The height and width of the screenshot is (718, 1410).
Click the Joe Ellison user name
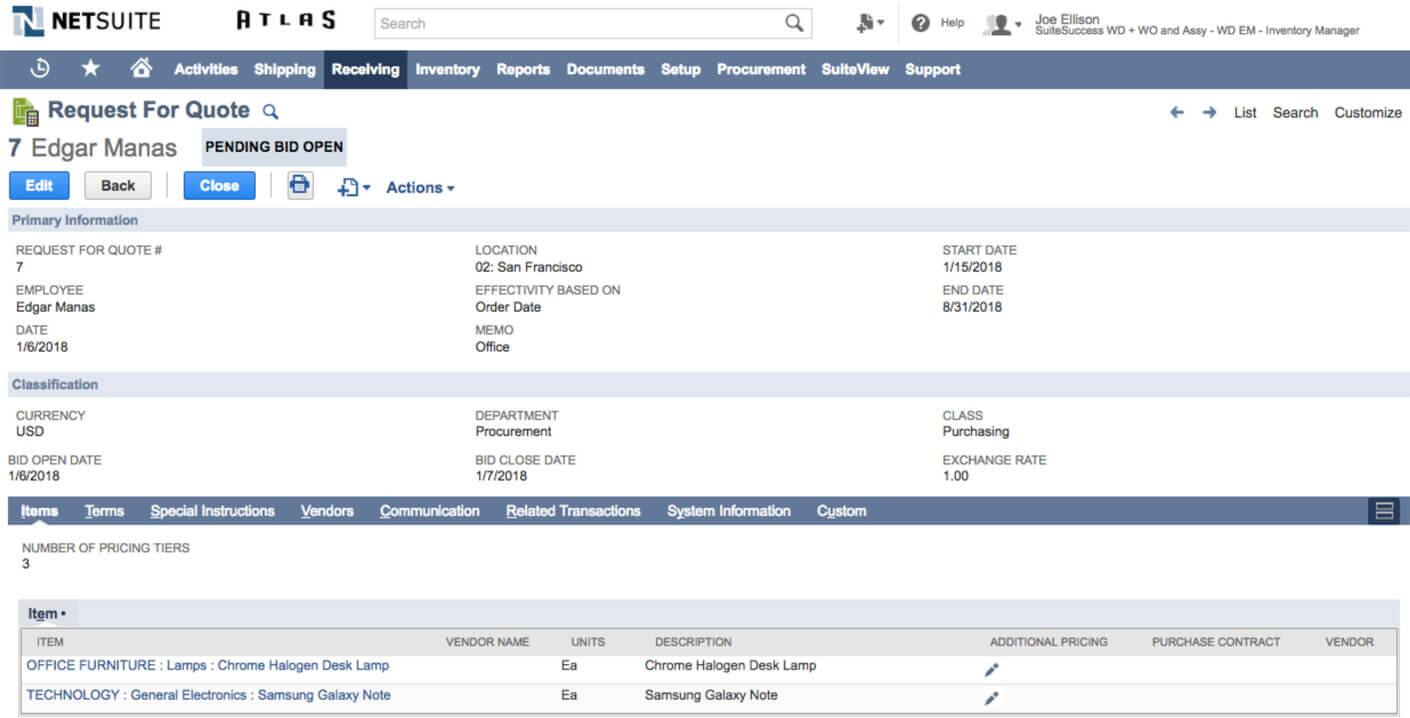[1069, 19]
